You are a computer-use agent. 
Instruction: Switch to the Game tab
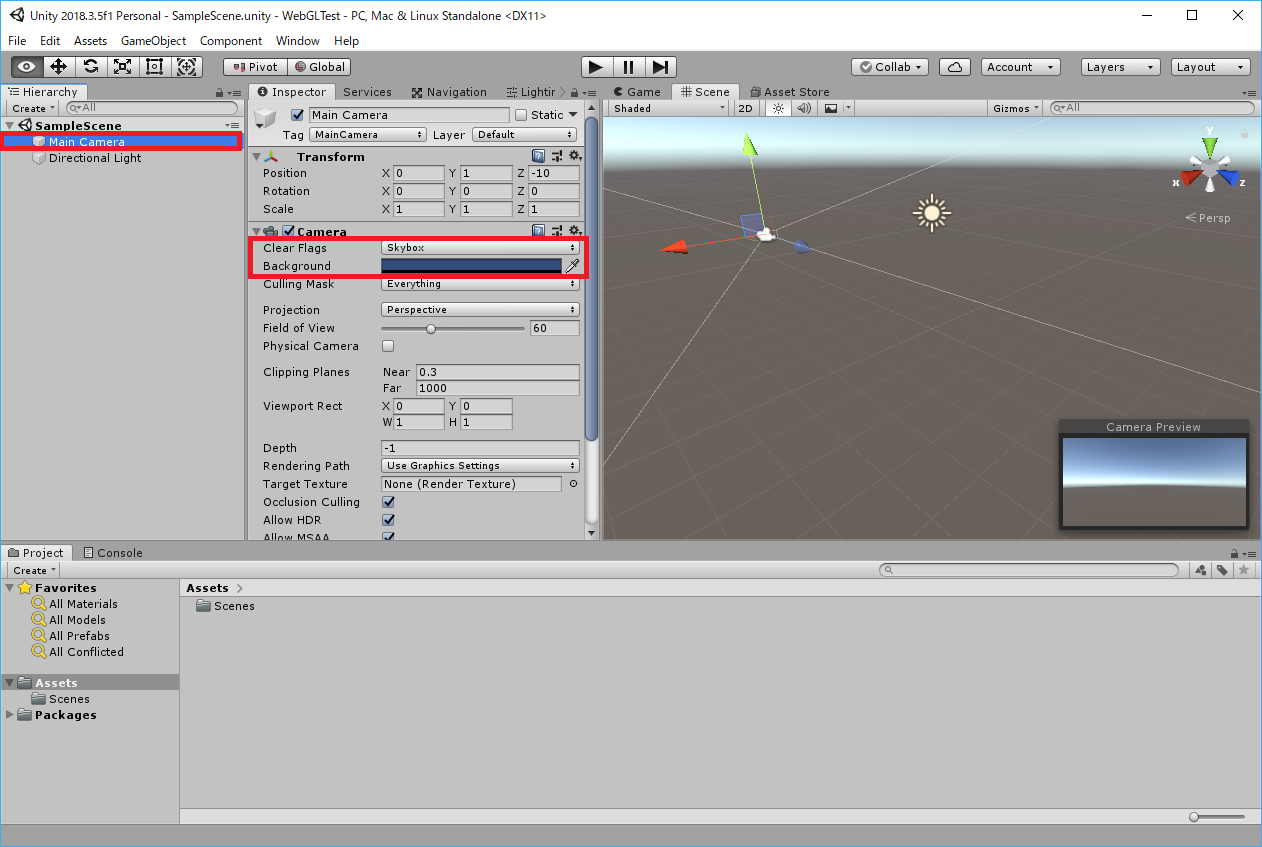[x=636, y=92]
